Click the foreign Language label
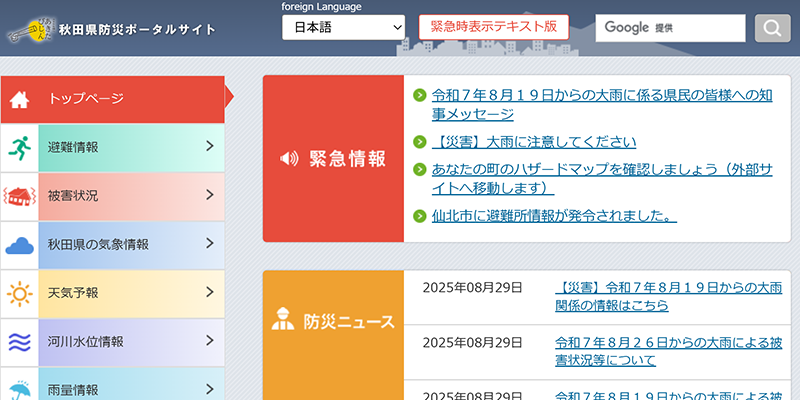The width and height of the screenshot is (800, 400). (x=321, y=7)
